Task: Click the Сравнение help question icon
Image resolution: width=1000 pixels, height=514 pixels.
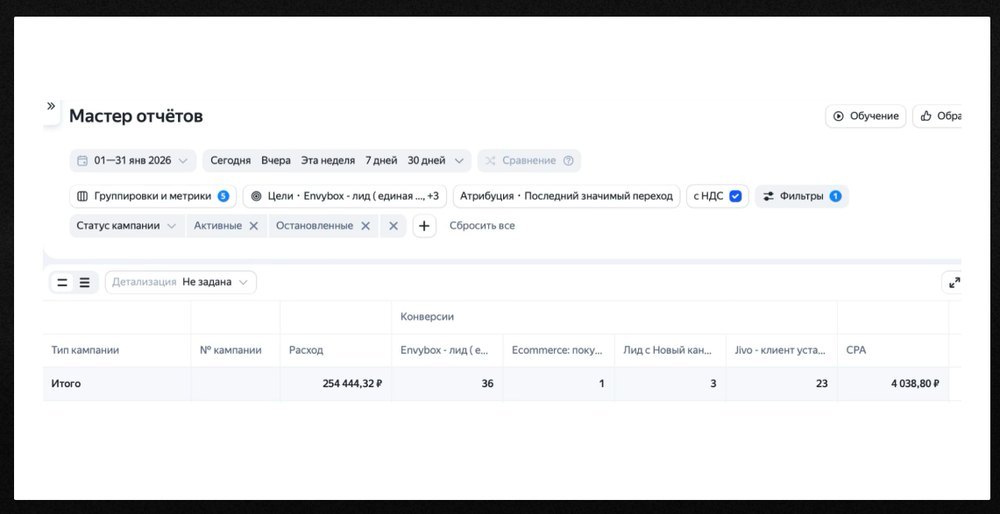Action: pyautogui.click(x=568, y=161)
